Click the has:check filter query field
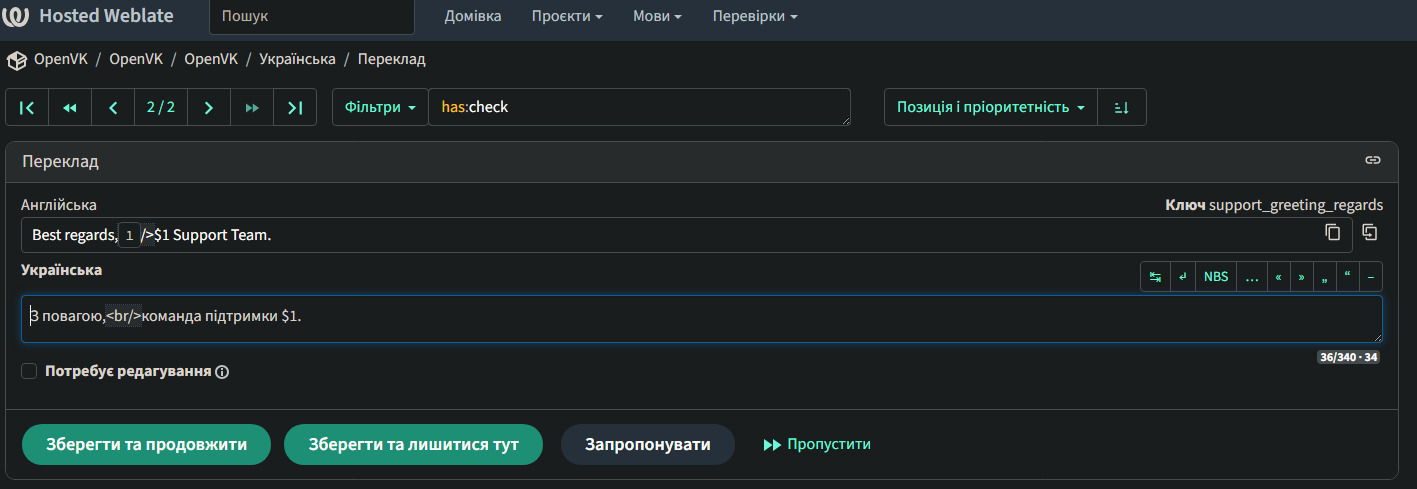This screenshot has width=1417, height=489. 640,107
